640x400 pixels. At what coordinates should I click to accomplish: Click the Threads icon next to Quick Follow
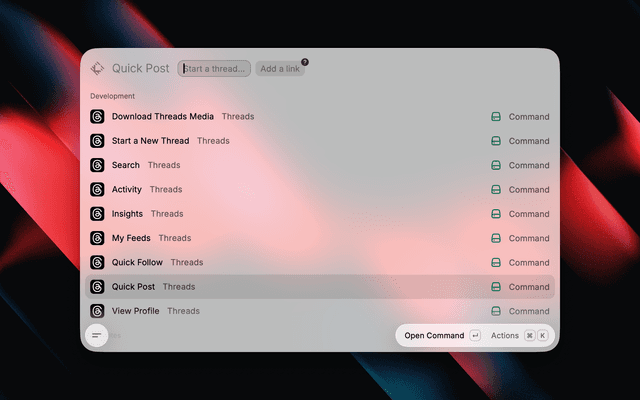pos(97,262)
